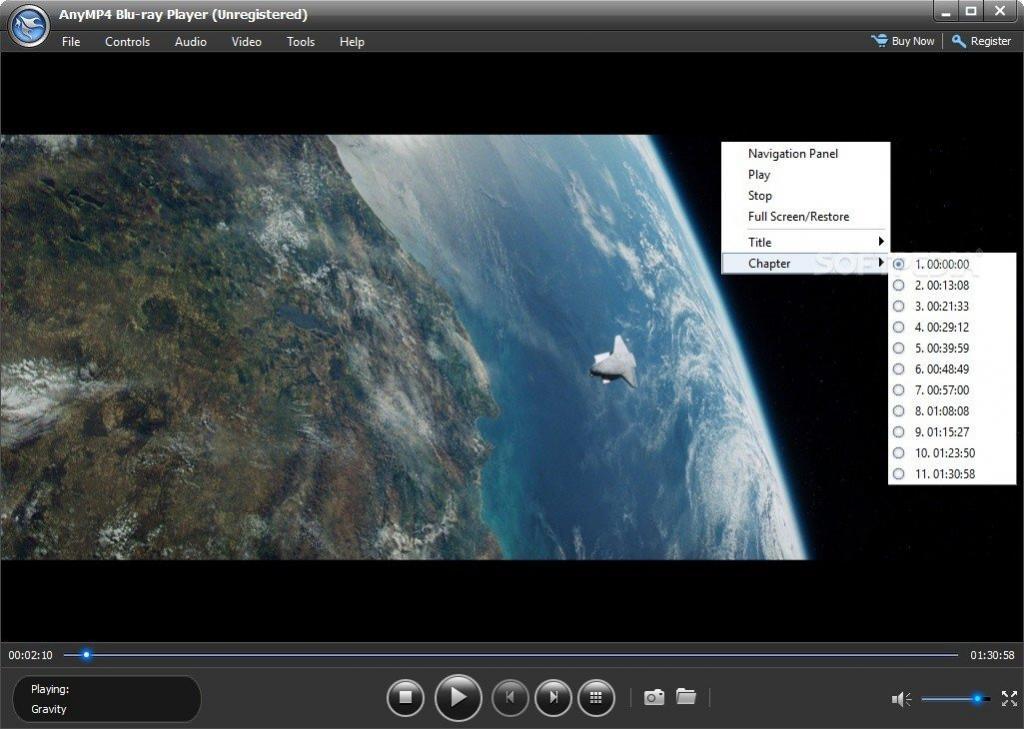
Task: Open the Tools menu
Action: tap(300, 42)
